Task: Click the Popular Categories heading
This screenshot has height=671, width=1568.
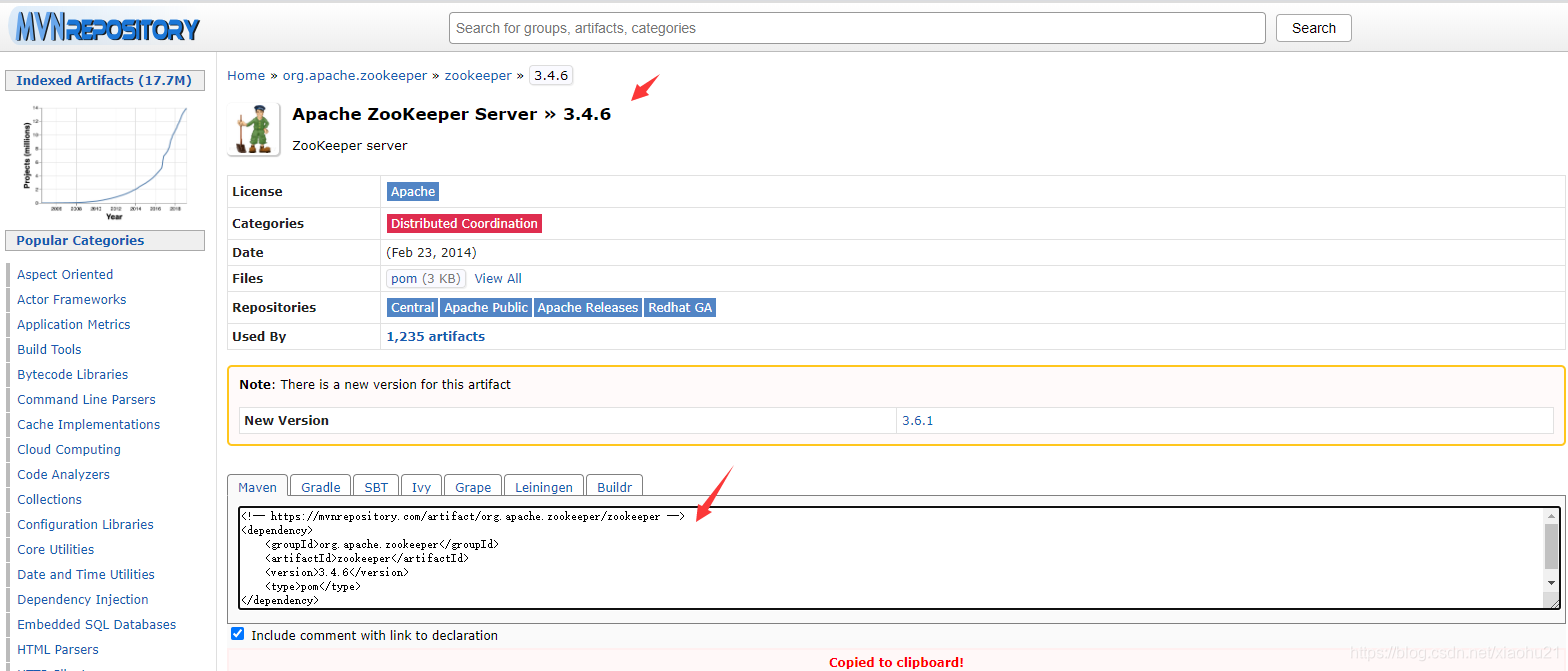Action: [104, 240]
